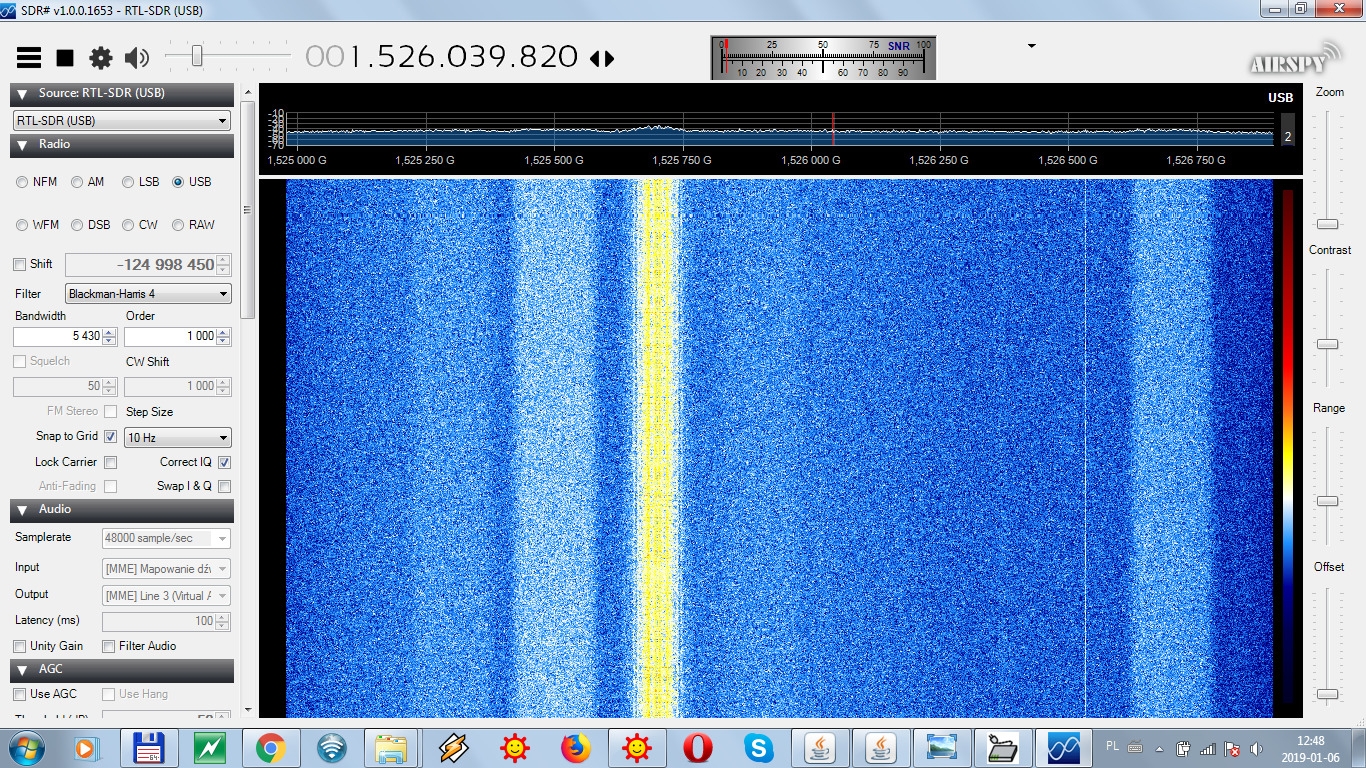Click the Airspy logo
This screenshot has width=1366, height=768.
(x=1293, y=59)
